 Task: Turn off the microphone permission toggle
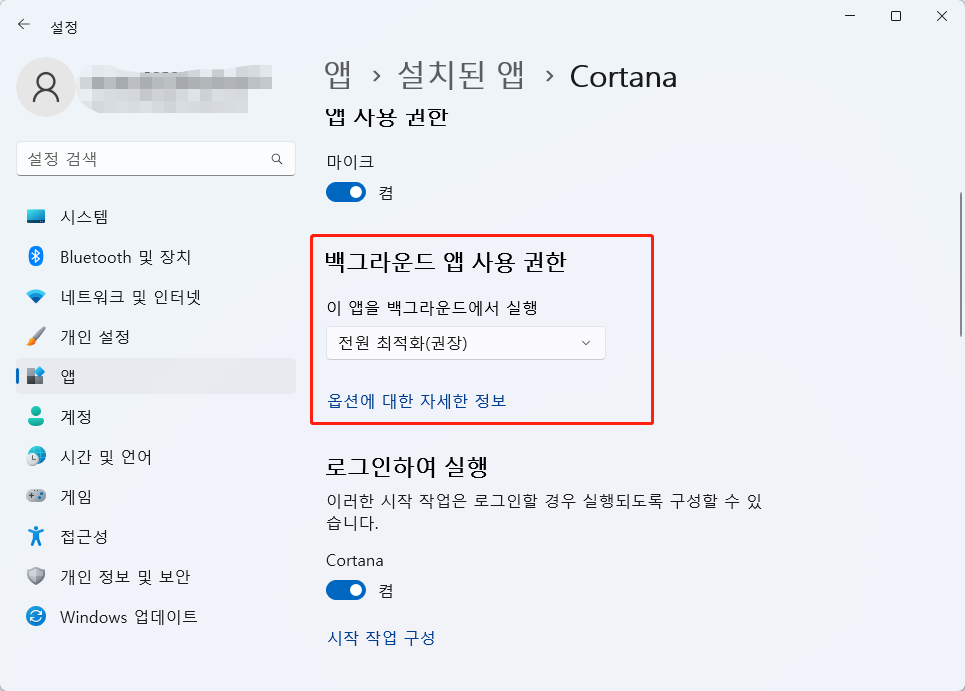[x=346, y=192]
